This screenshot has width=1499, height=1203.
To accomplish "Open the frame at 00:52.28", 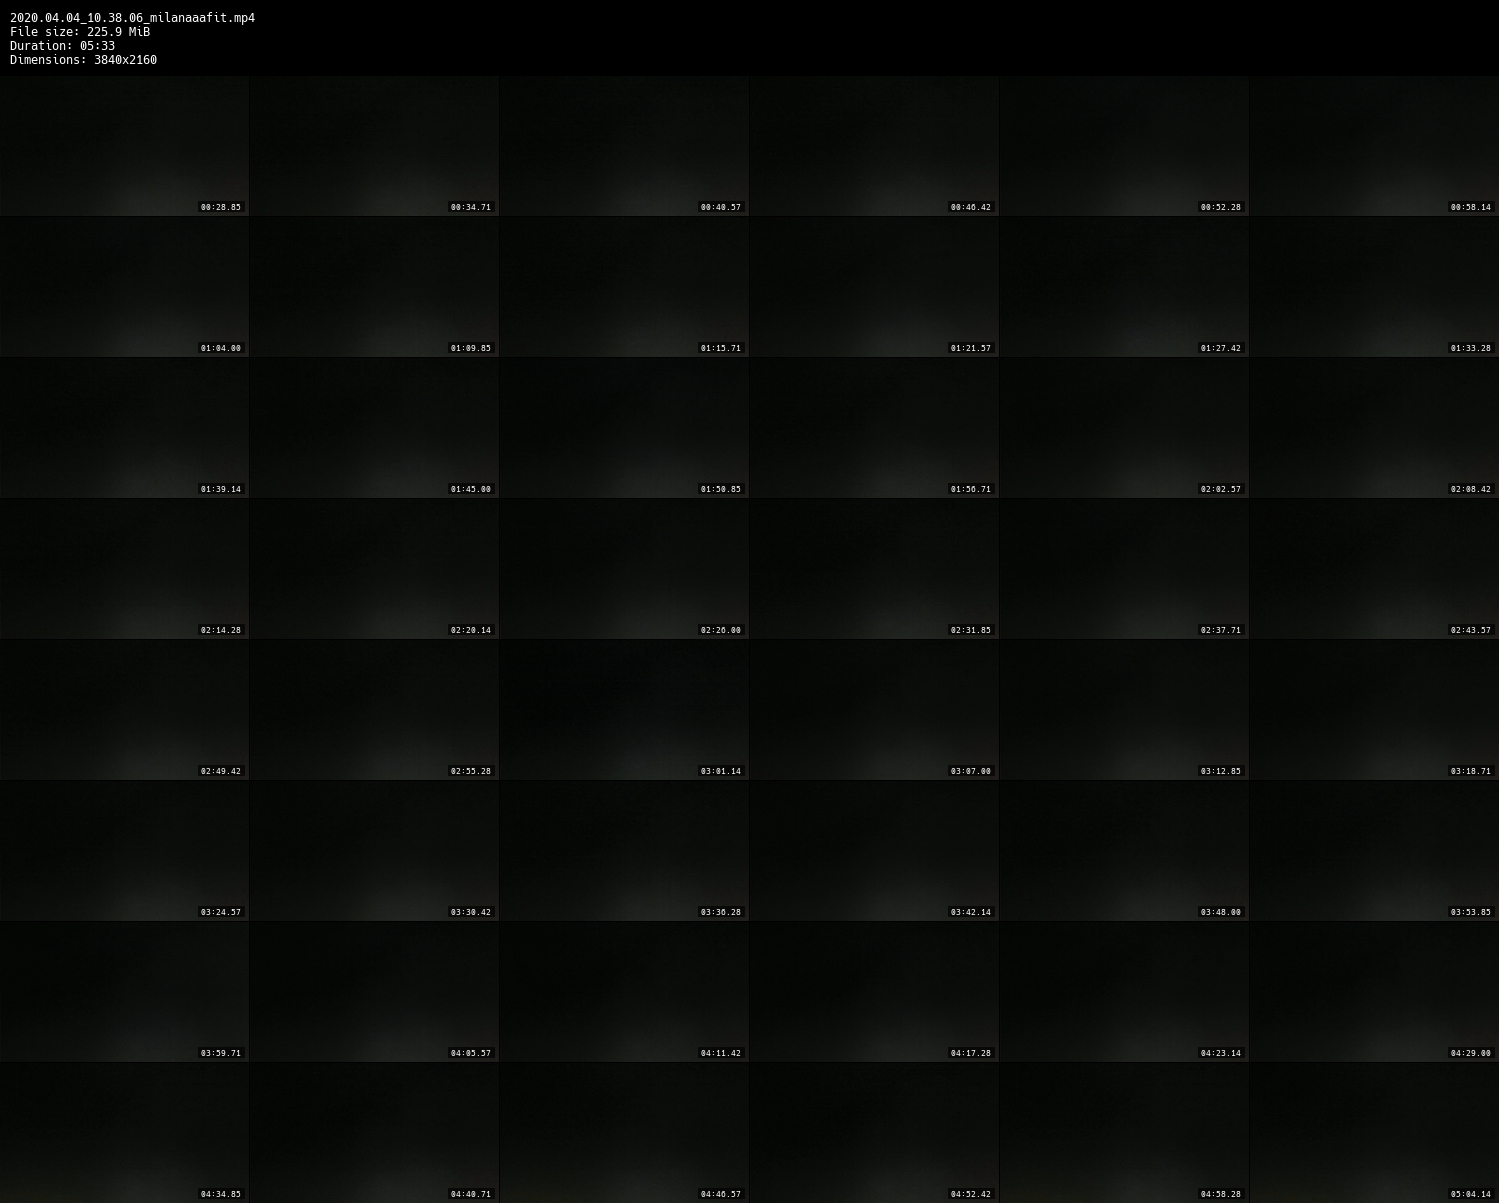I will click(x=1124, y=146).
